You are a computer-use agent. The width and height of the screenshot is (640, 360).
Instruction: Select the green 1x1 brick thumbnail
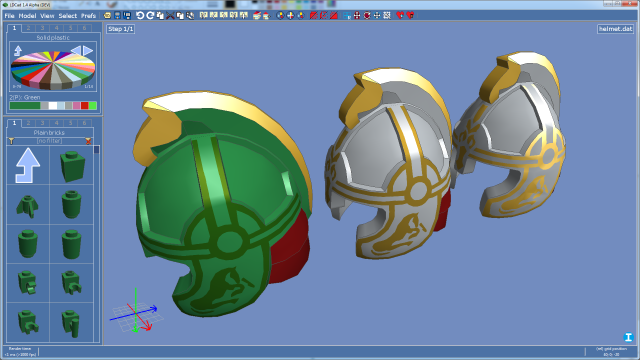click(x=72, y=166)
